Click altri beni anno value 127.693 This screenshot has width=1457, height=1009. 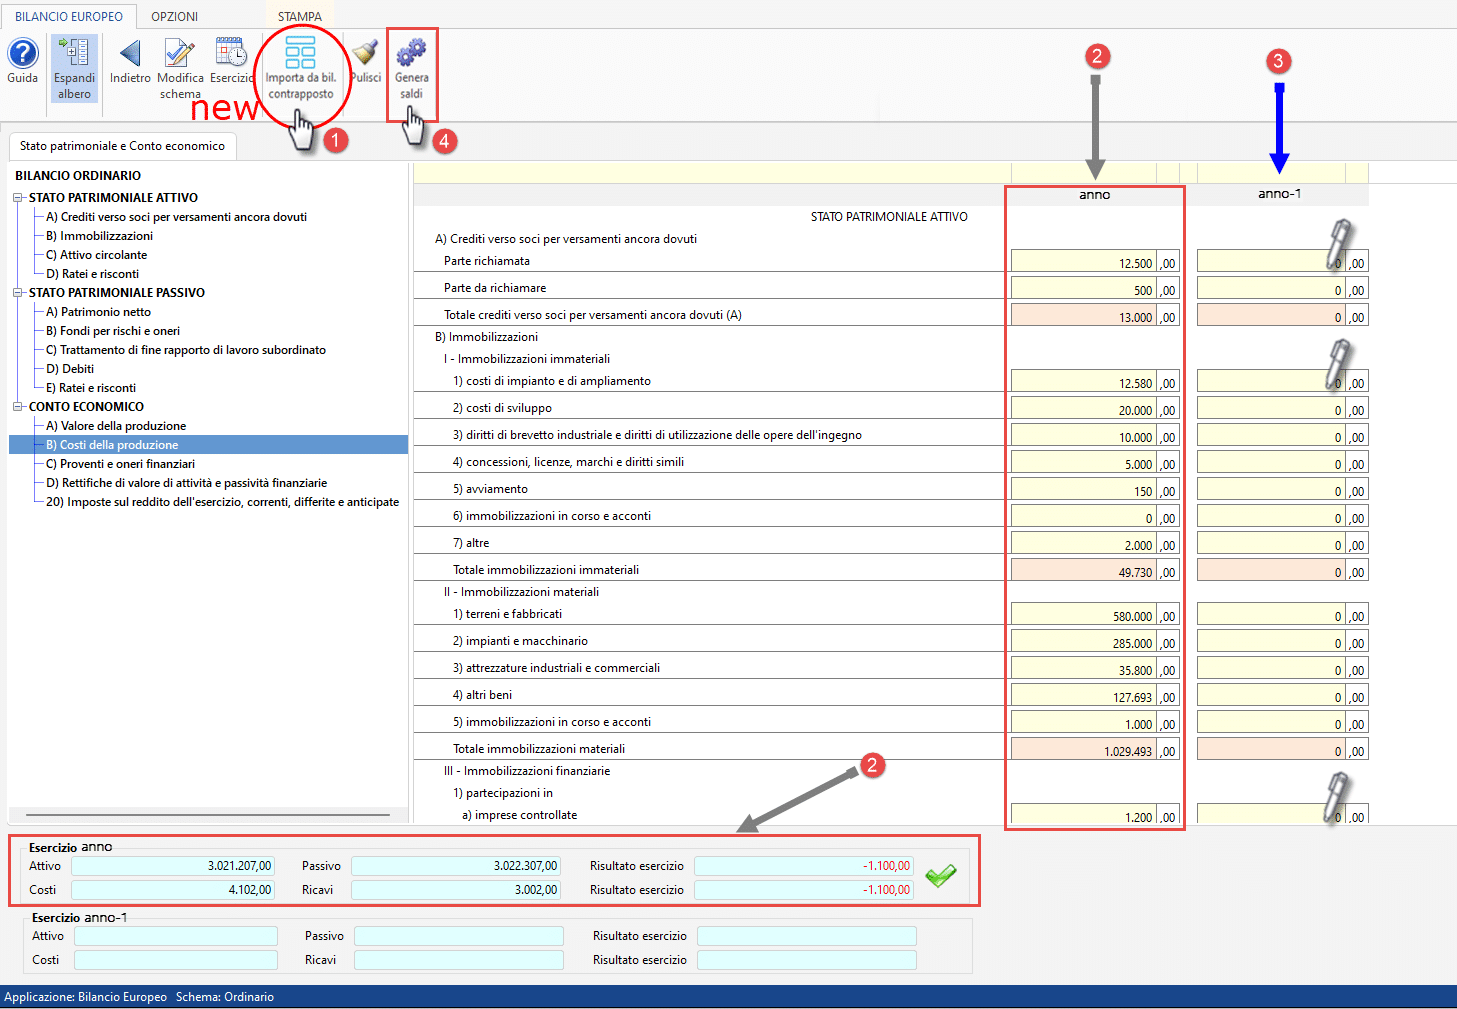tap(1083, 695)
